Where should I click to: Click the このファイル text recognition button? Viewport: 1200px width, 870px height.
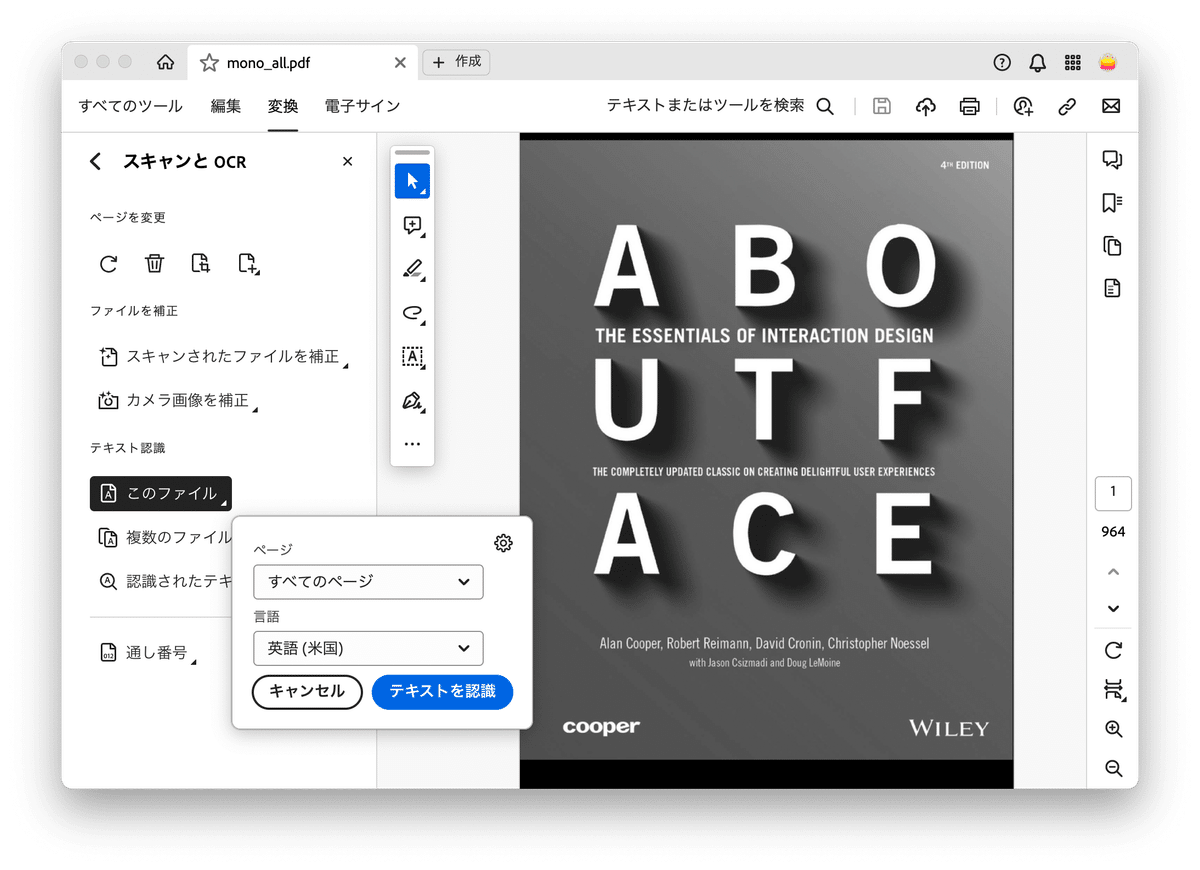pos(161,494)
